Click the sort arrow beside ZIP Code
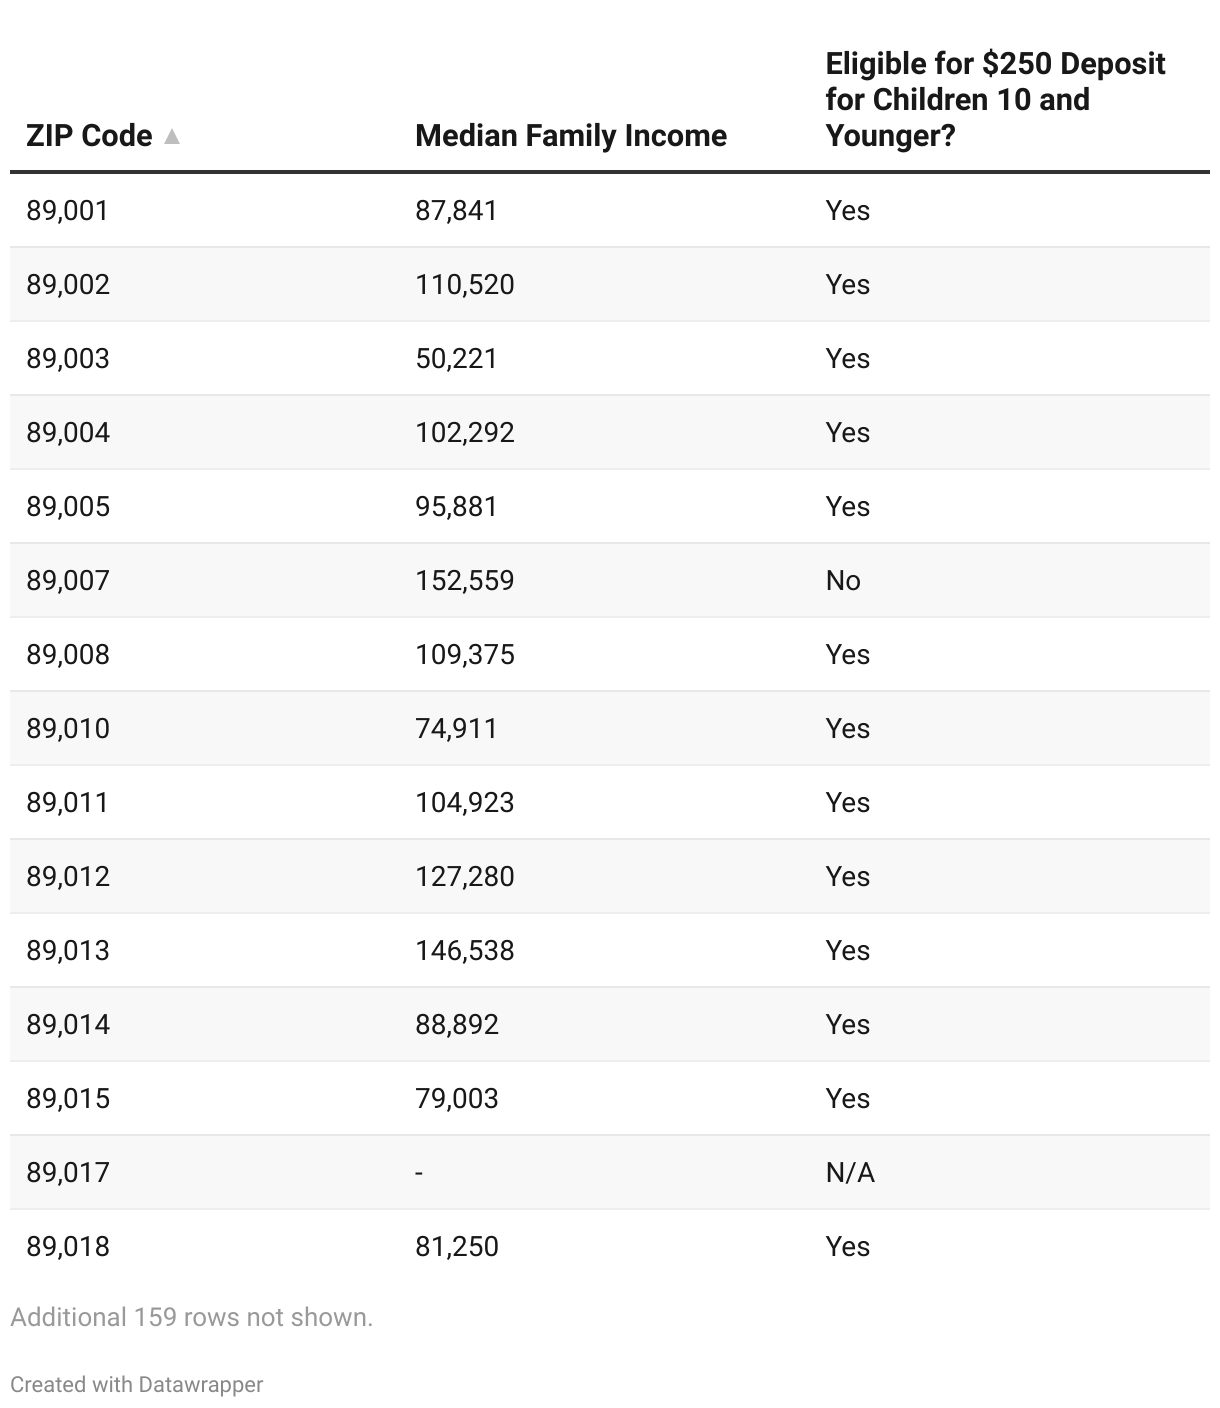 pos(172,136)
